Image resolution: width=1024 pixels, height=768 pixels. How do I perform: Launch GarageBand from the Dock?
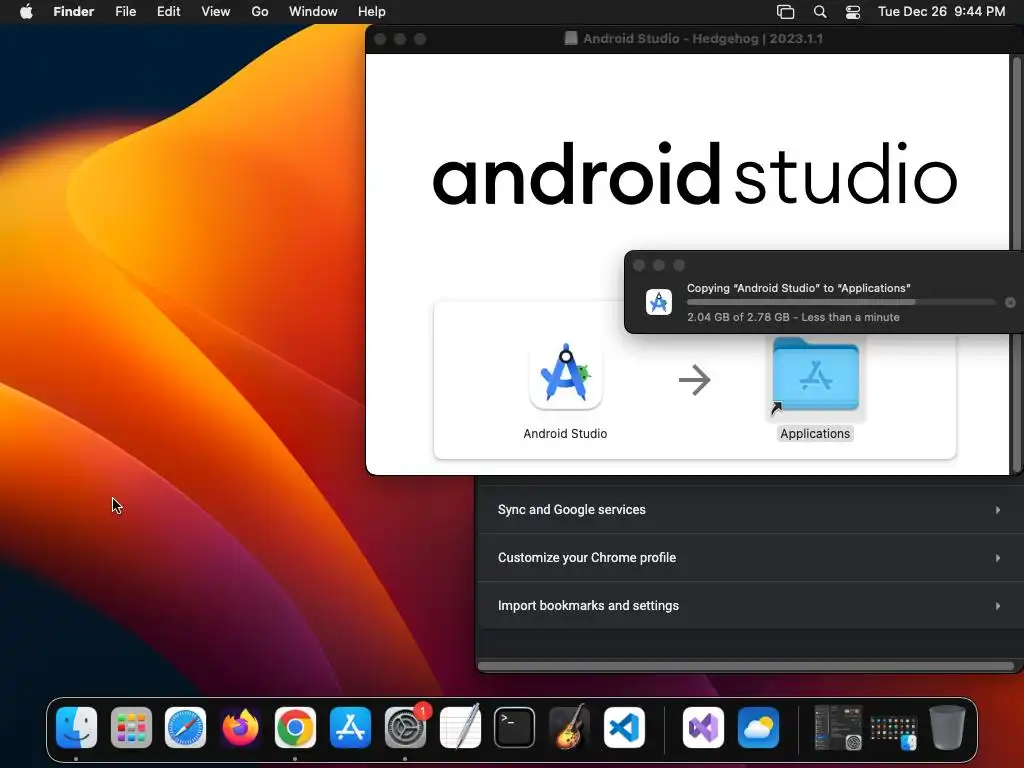pos(569,728)
